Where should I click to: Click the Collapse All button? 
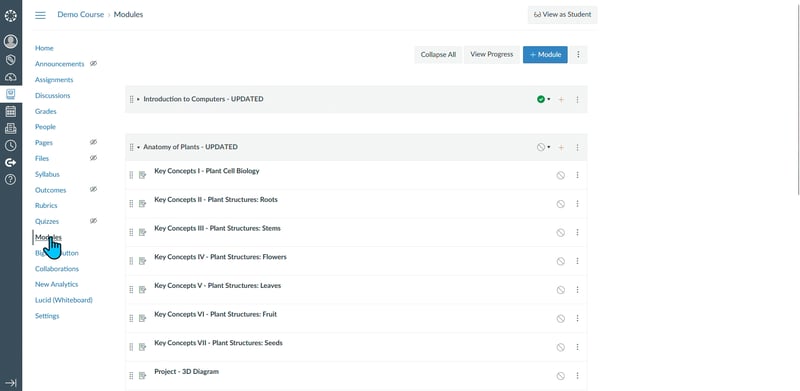click(438, 55)
